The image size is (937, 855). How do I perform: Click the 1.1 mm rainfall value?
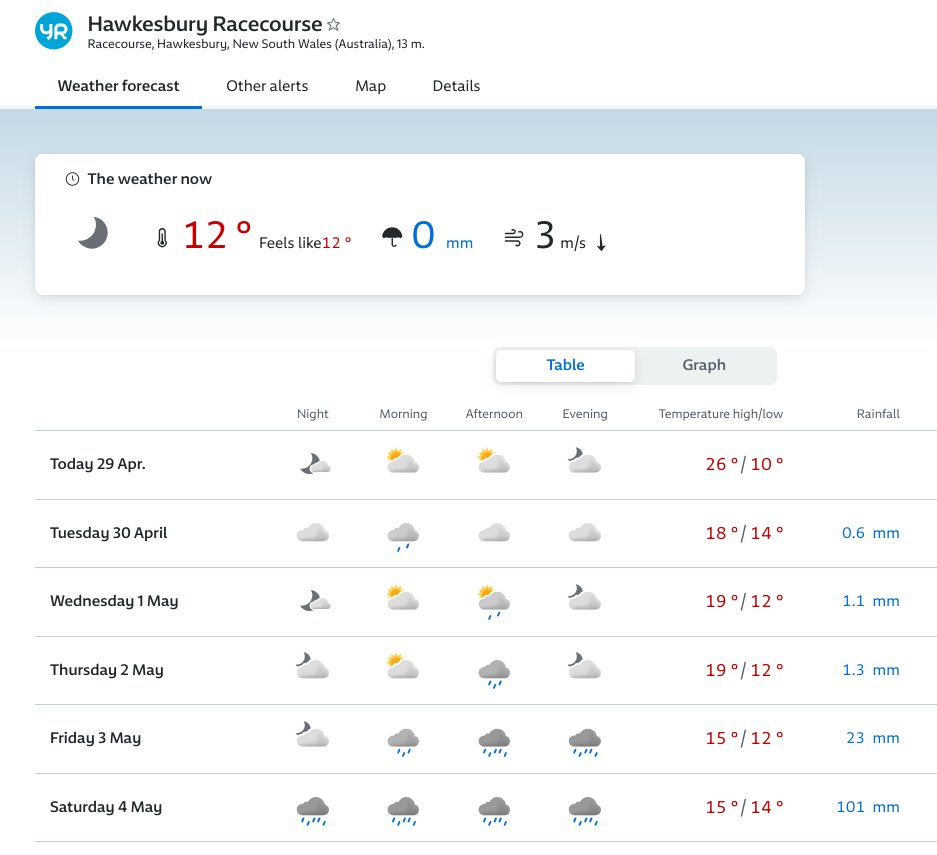(x=871, y=601)
